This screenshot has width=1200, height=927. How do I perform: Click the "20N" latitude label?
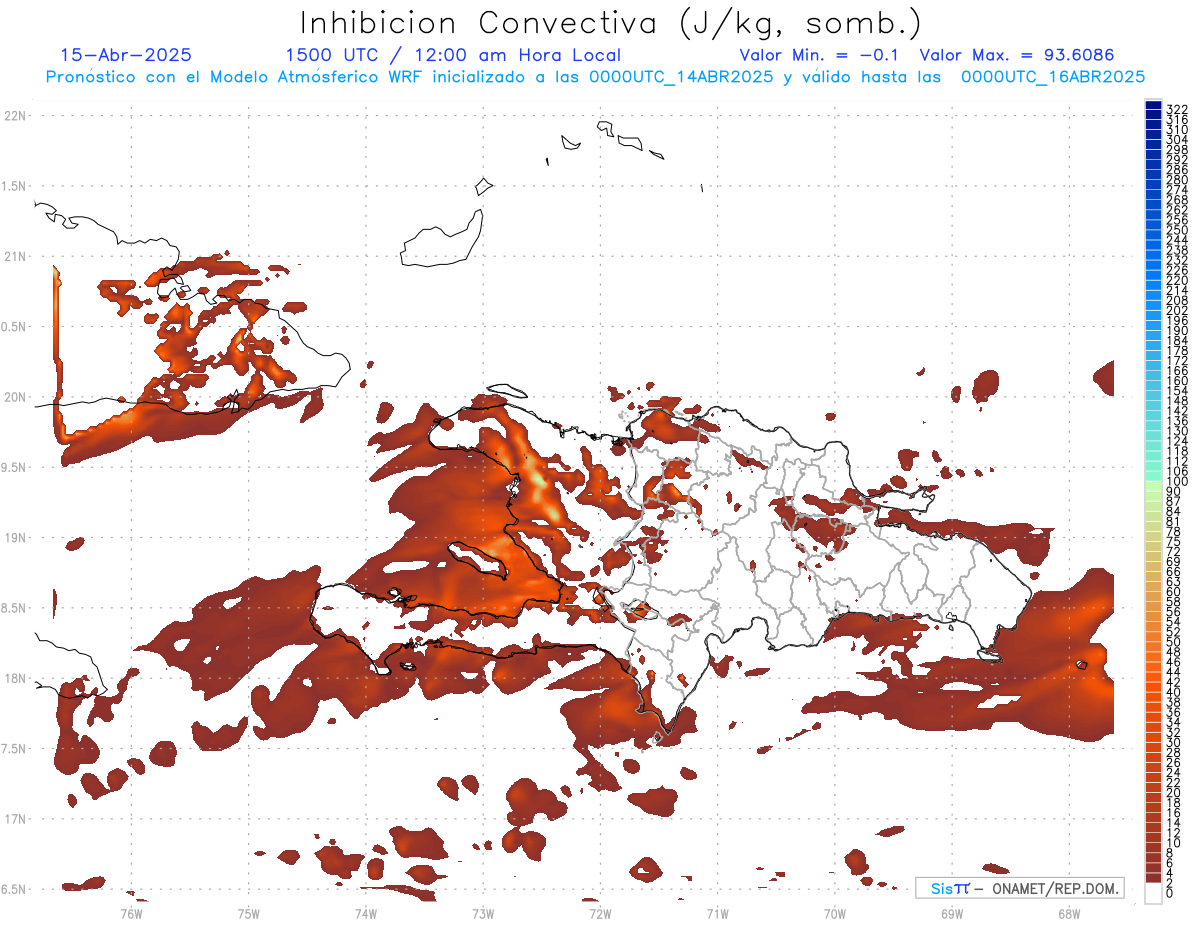(15, 397)
